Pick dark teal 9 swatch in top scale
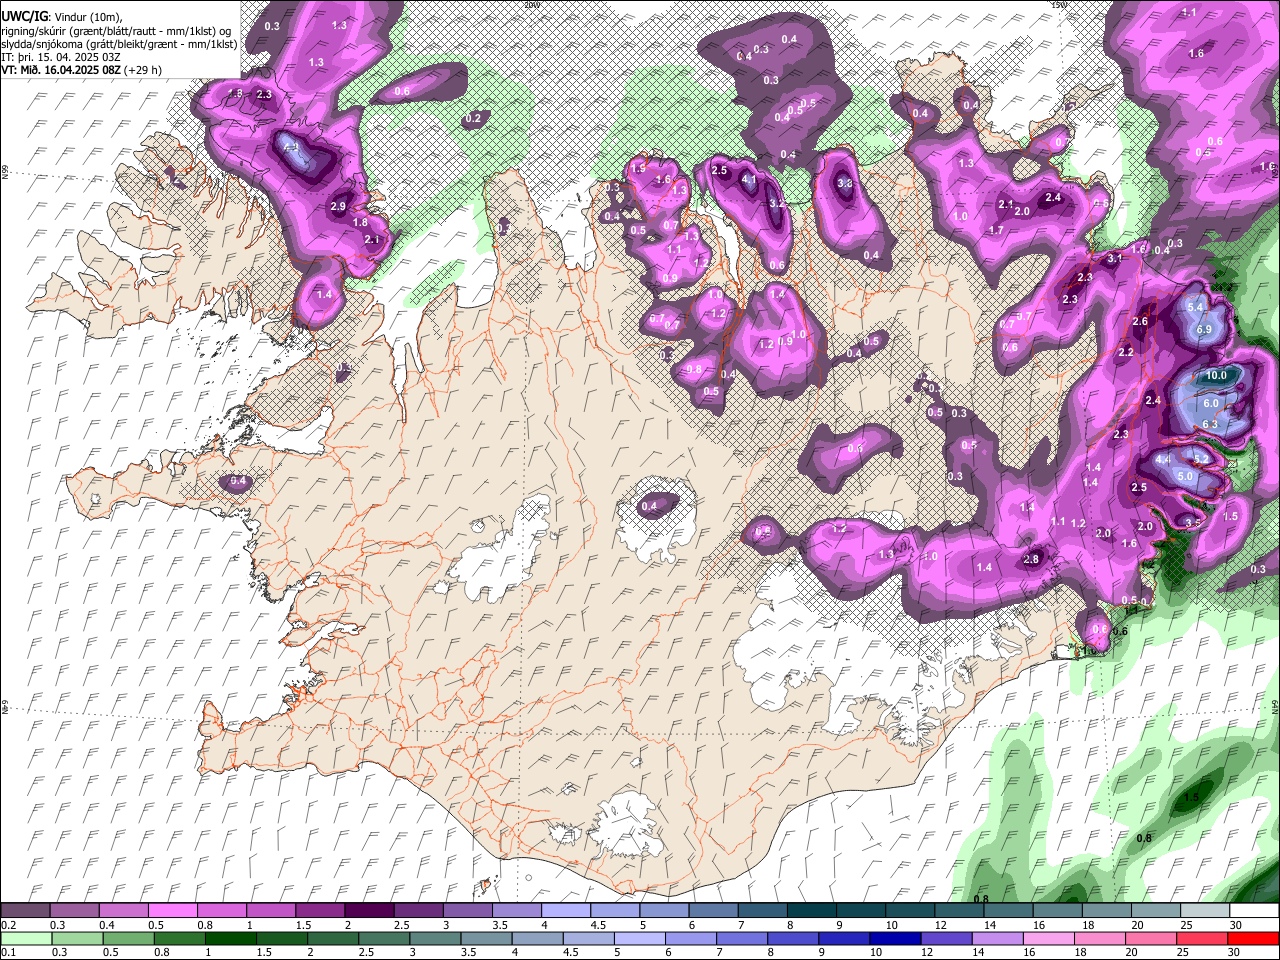The image size is (1280, 960). 860,911
